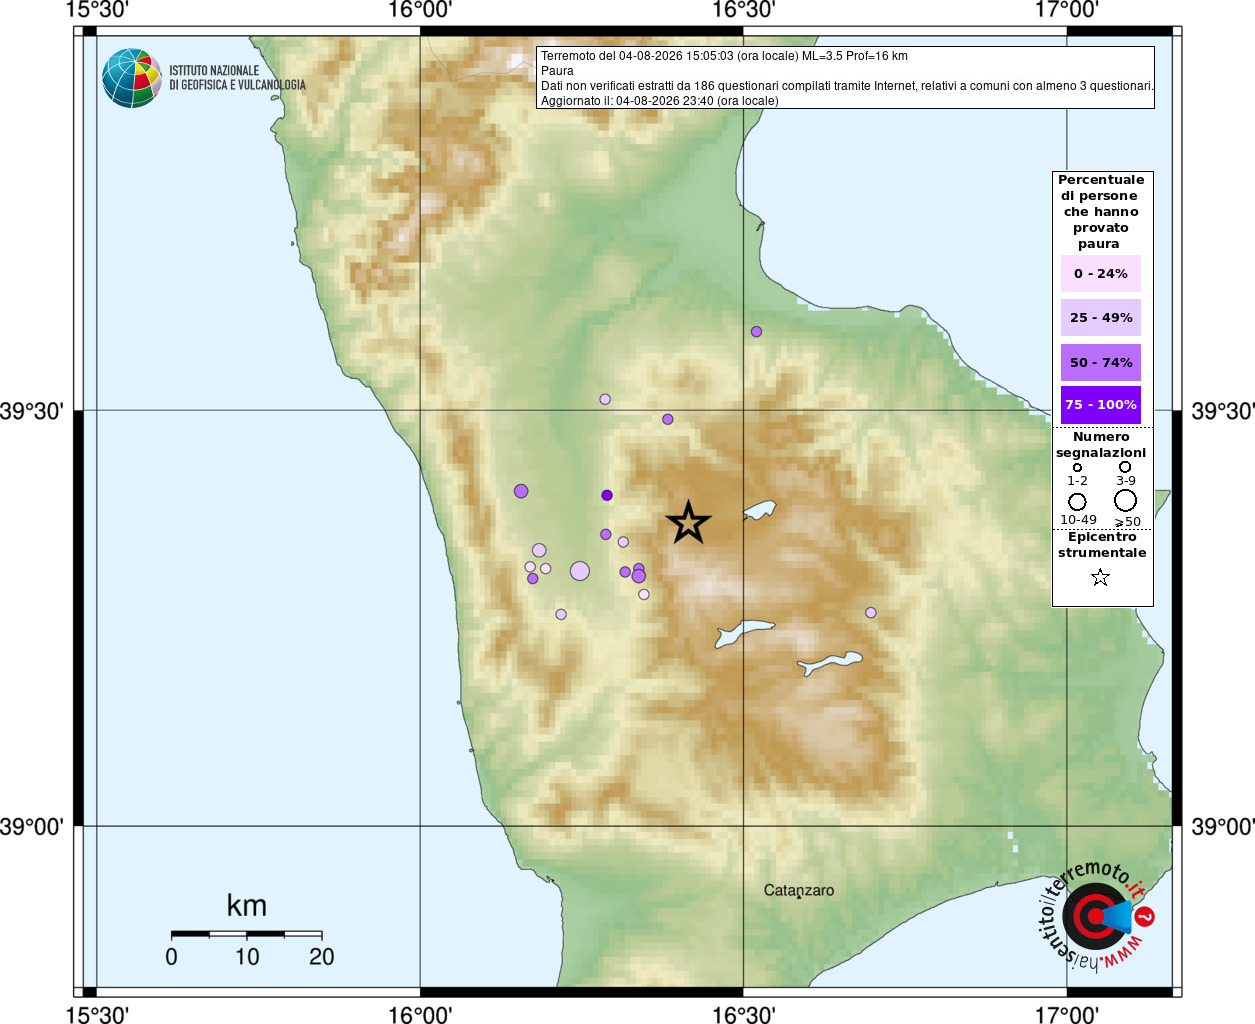Select the northernmost purple data circle
The image size is (1255, 1024).
tap(756, 331)
